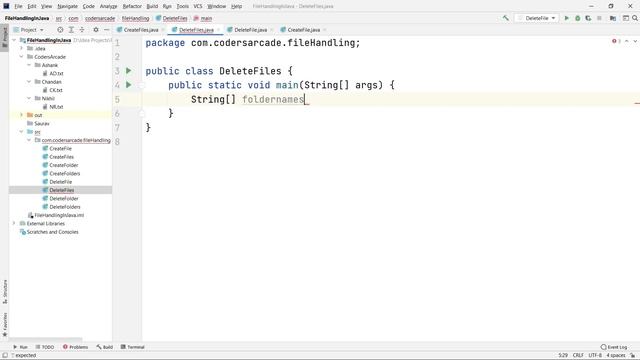Expand all in Project panel
This screenshot has height=360, width=640.
(71, 30)
